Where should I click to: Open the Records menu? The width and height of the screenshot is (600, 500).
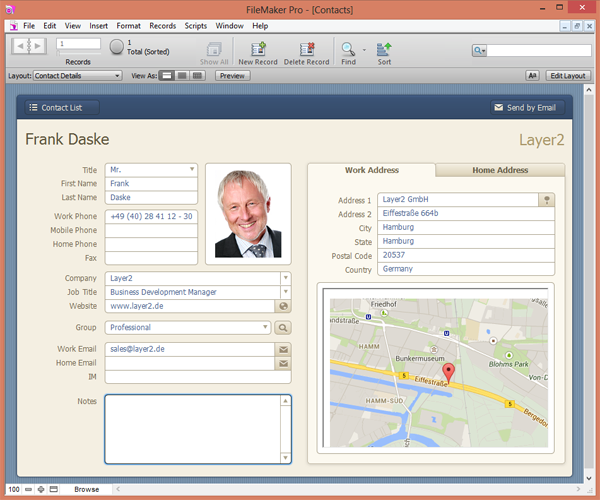(162, 25)
